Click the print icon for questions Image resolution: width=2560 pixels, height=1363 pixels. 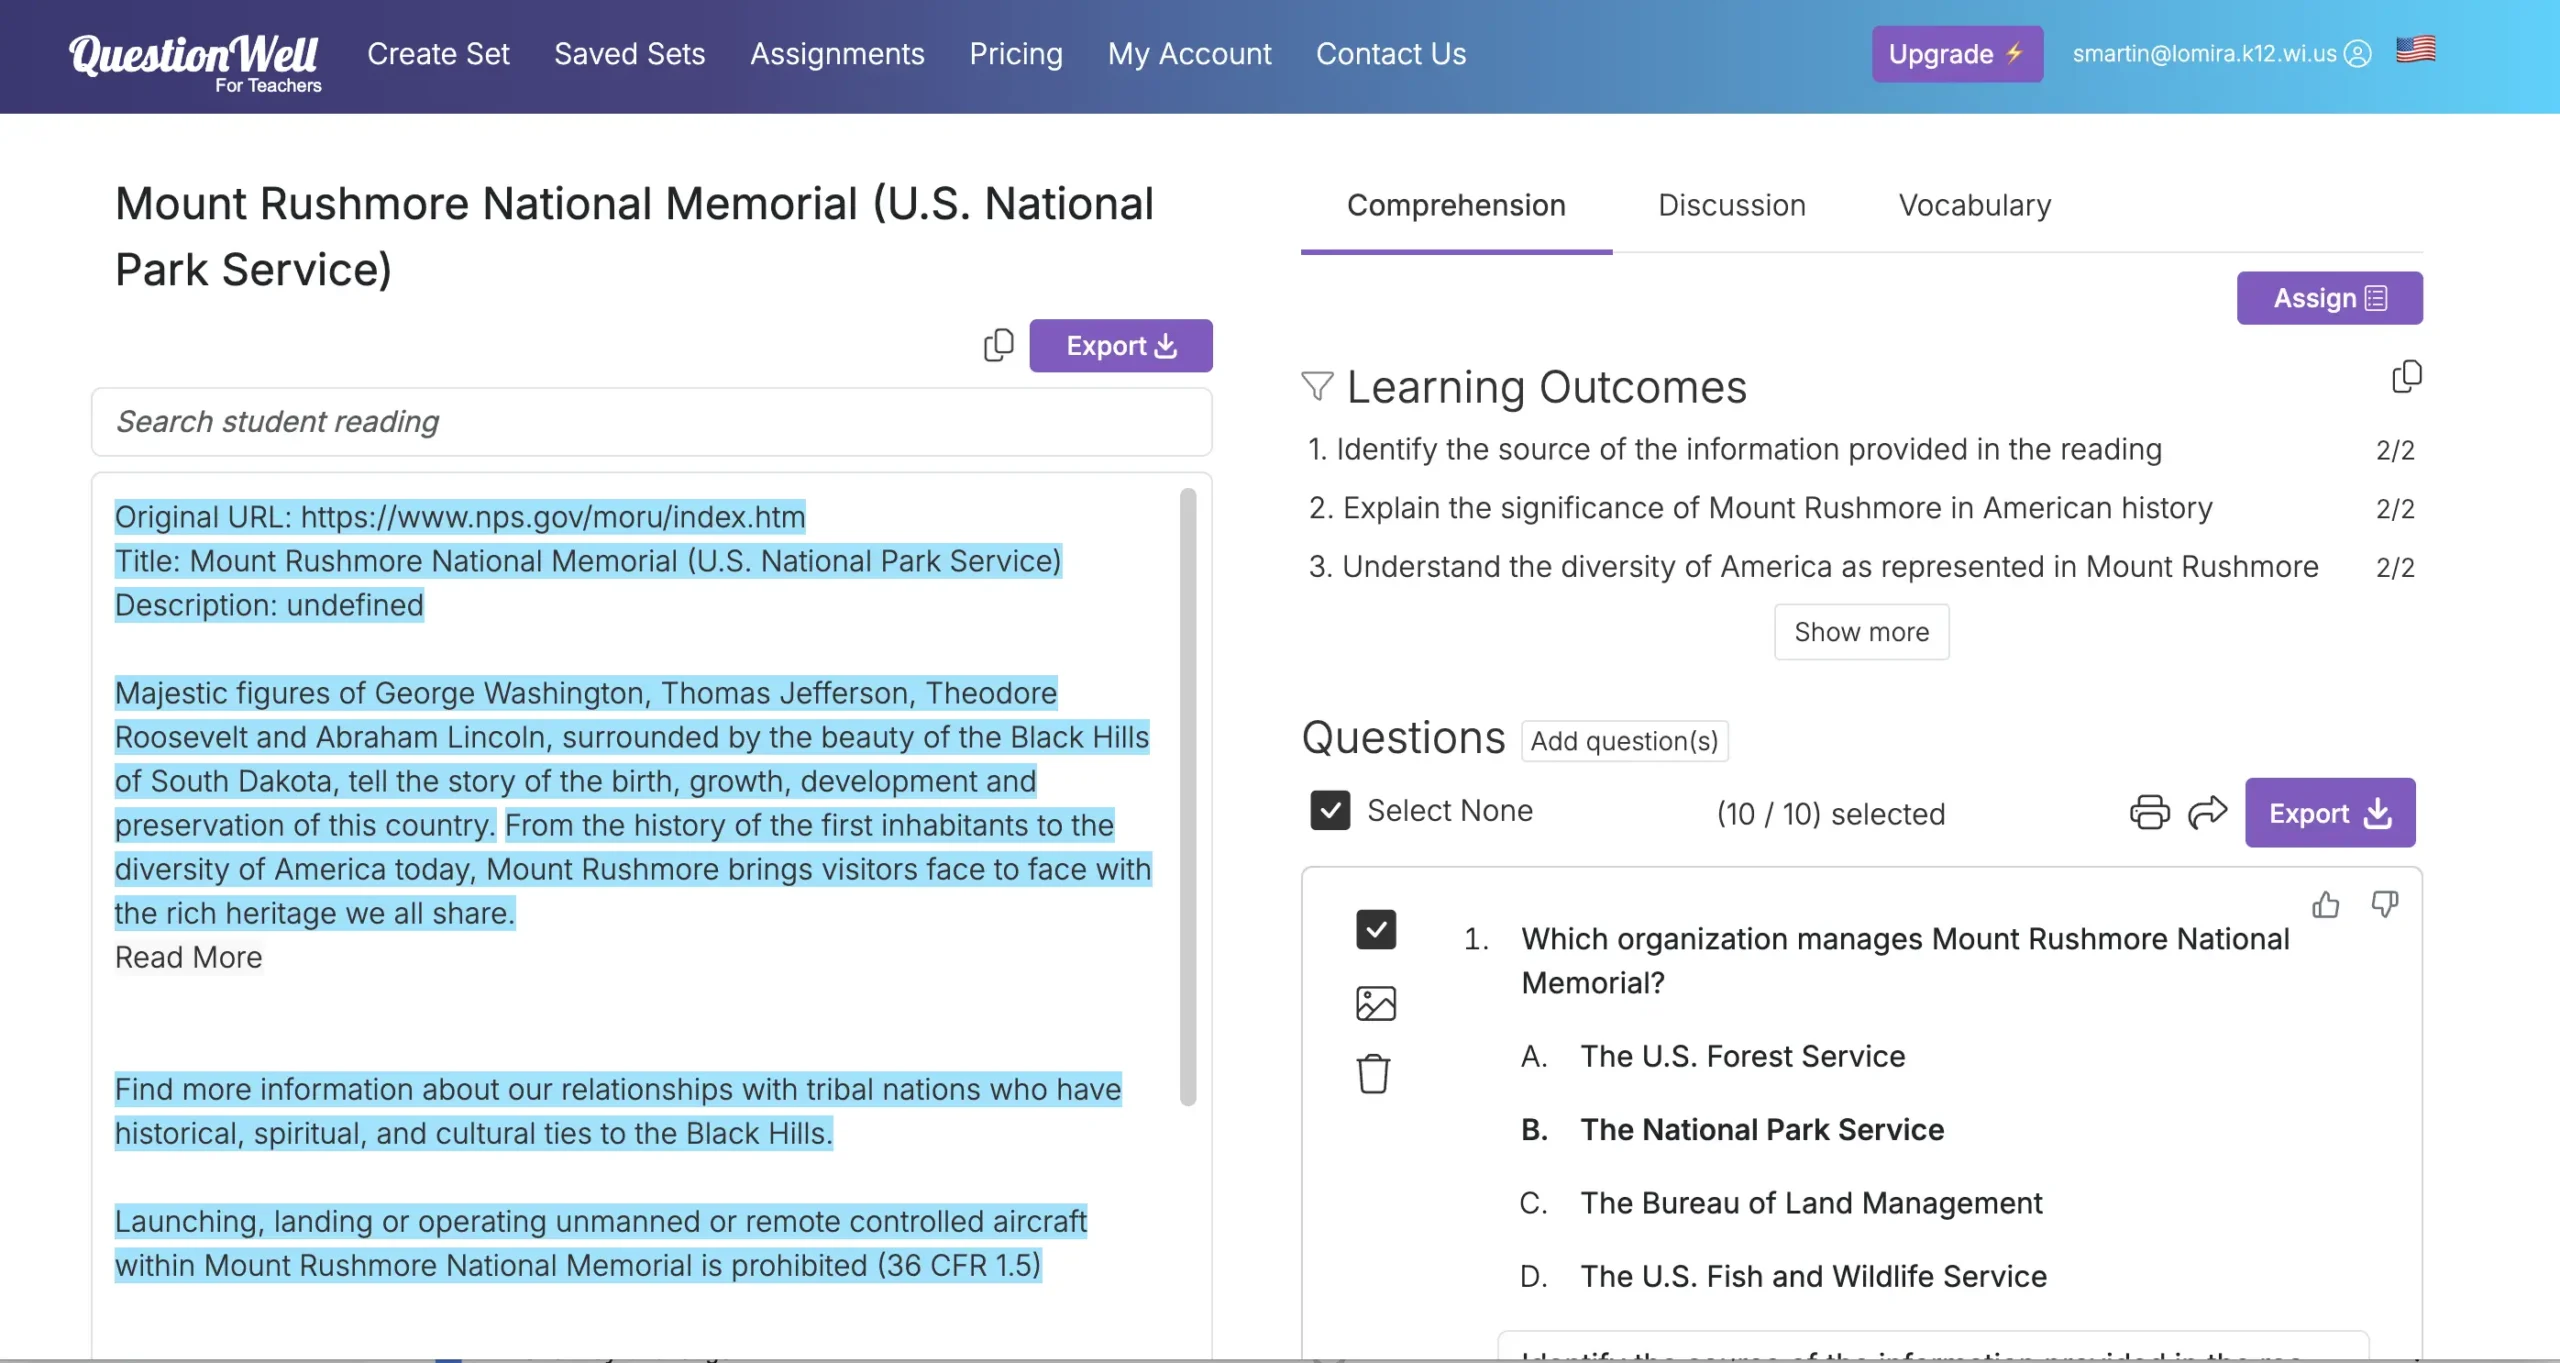click(2149, 812)
